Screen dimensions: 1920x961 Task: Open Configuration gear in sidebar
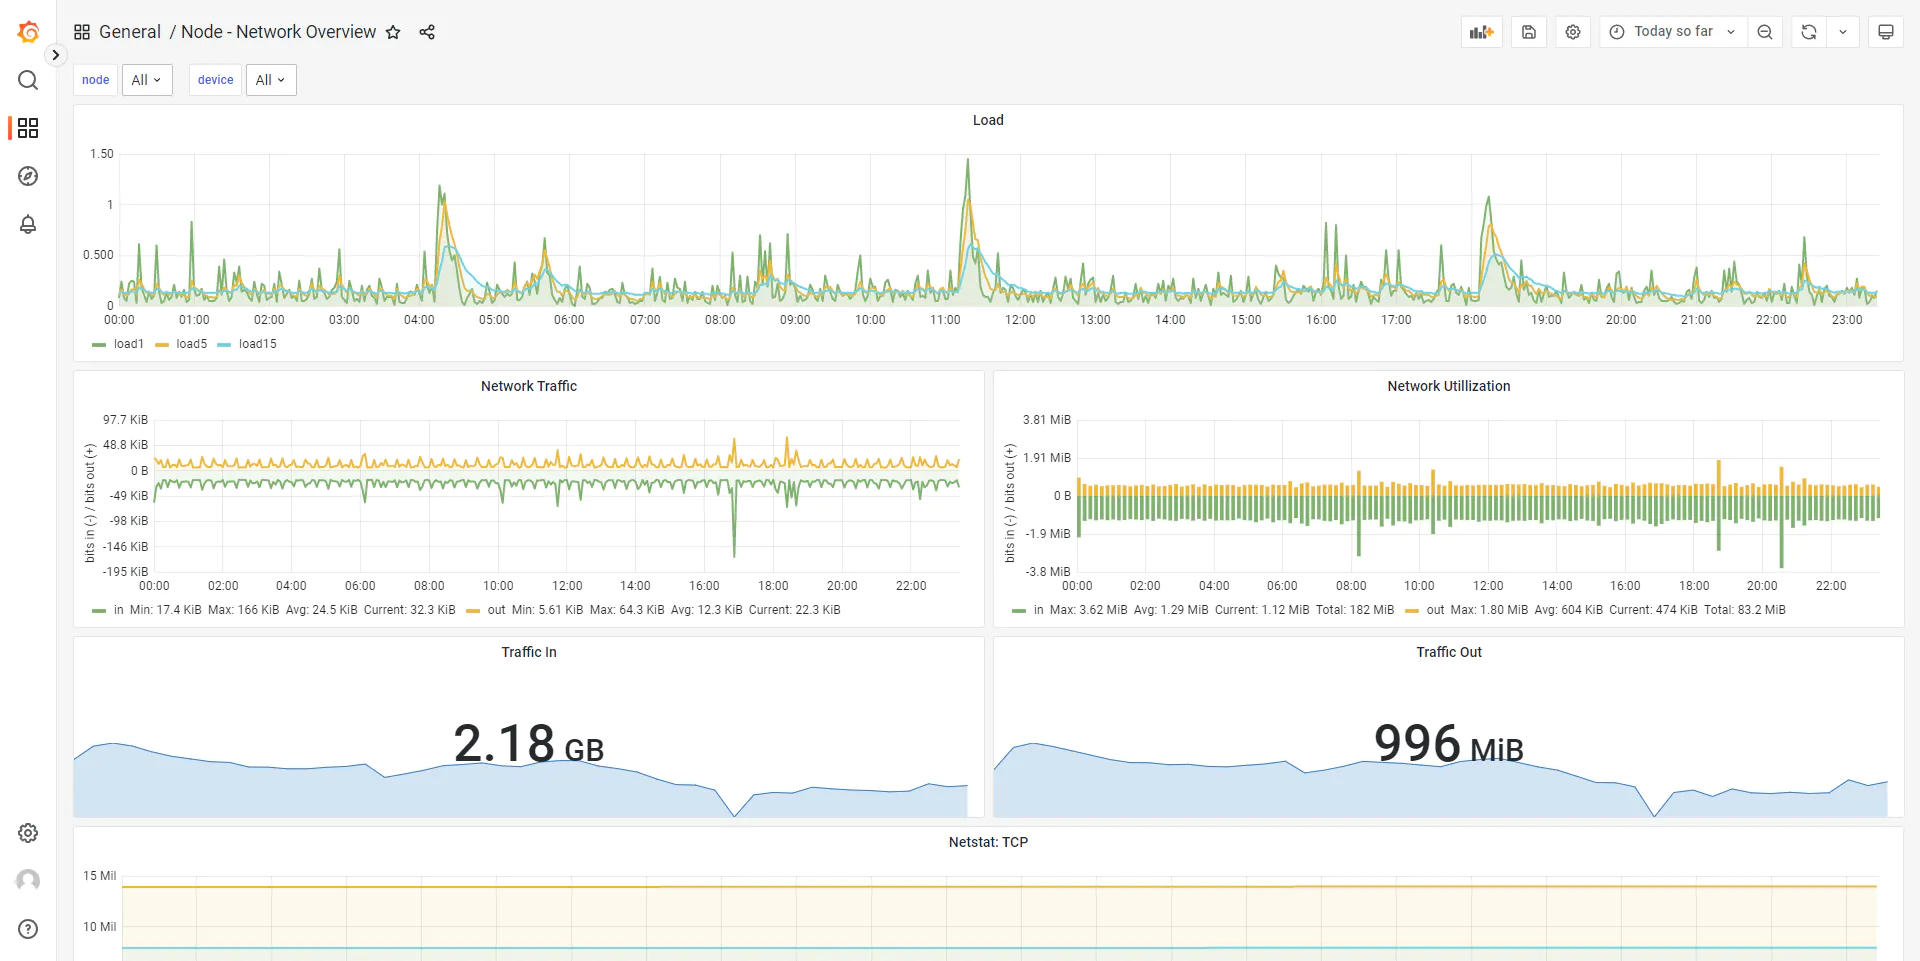(28, 833)
